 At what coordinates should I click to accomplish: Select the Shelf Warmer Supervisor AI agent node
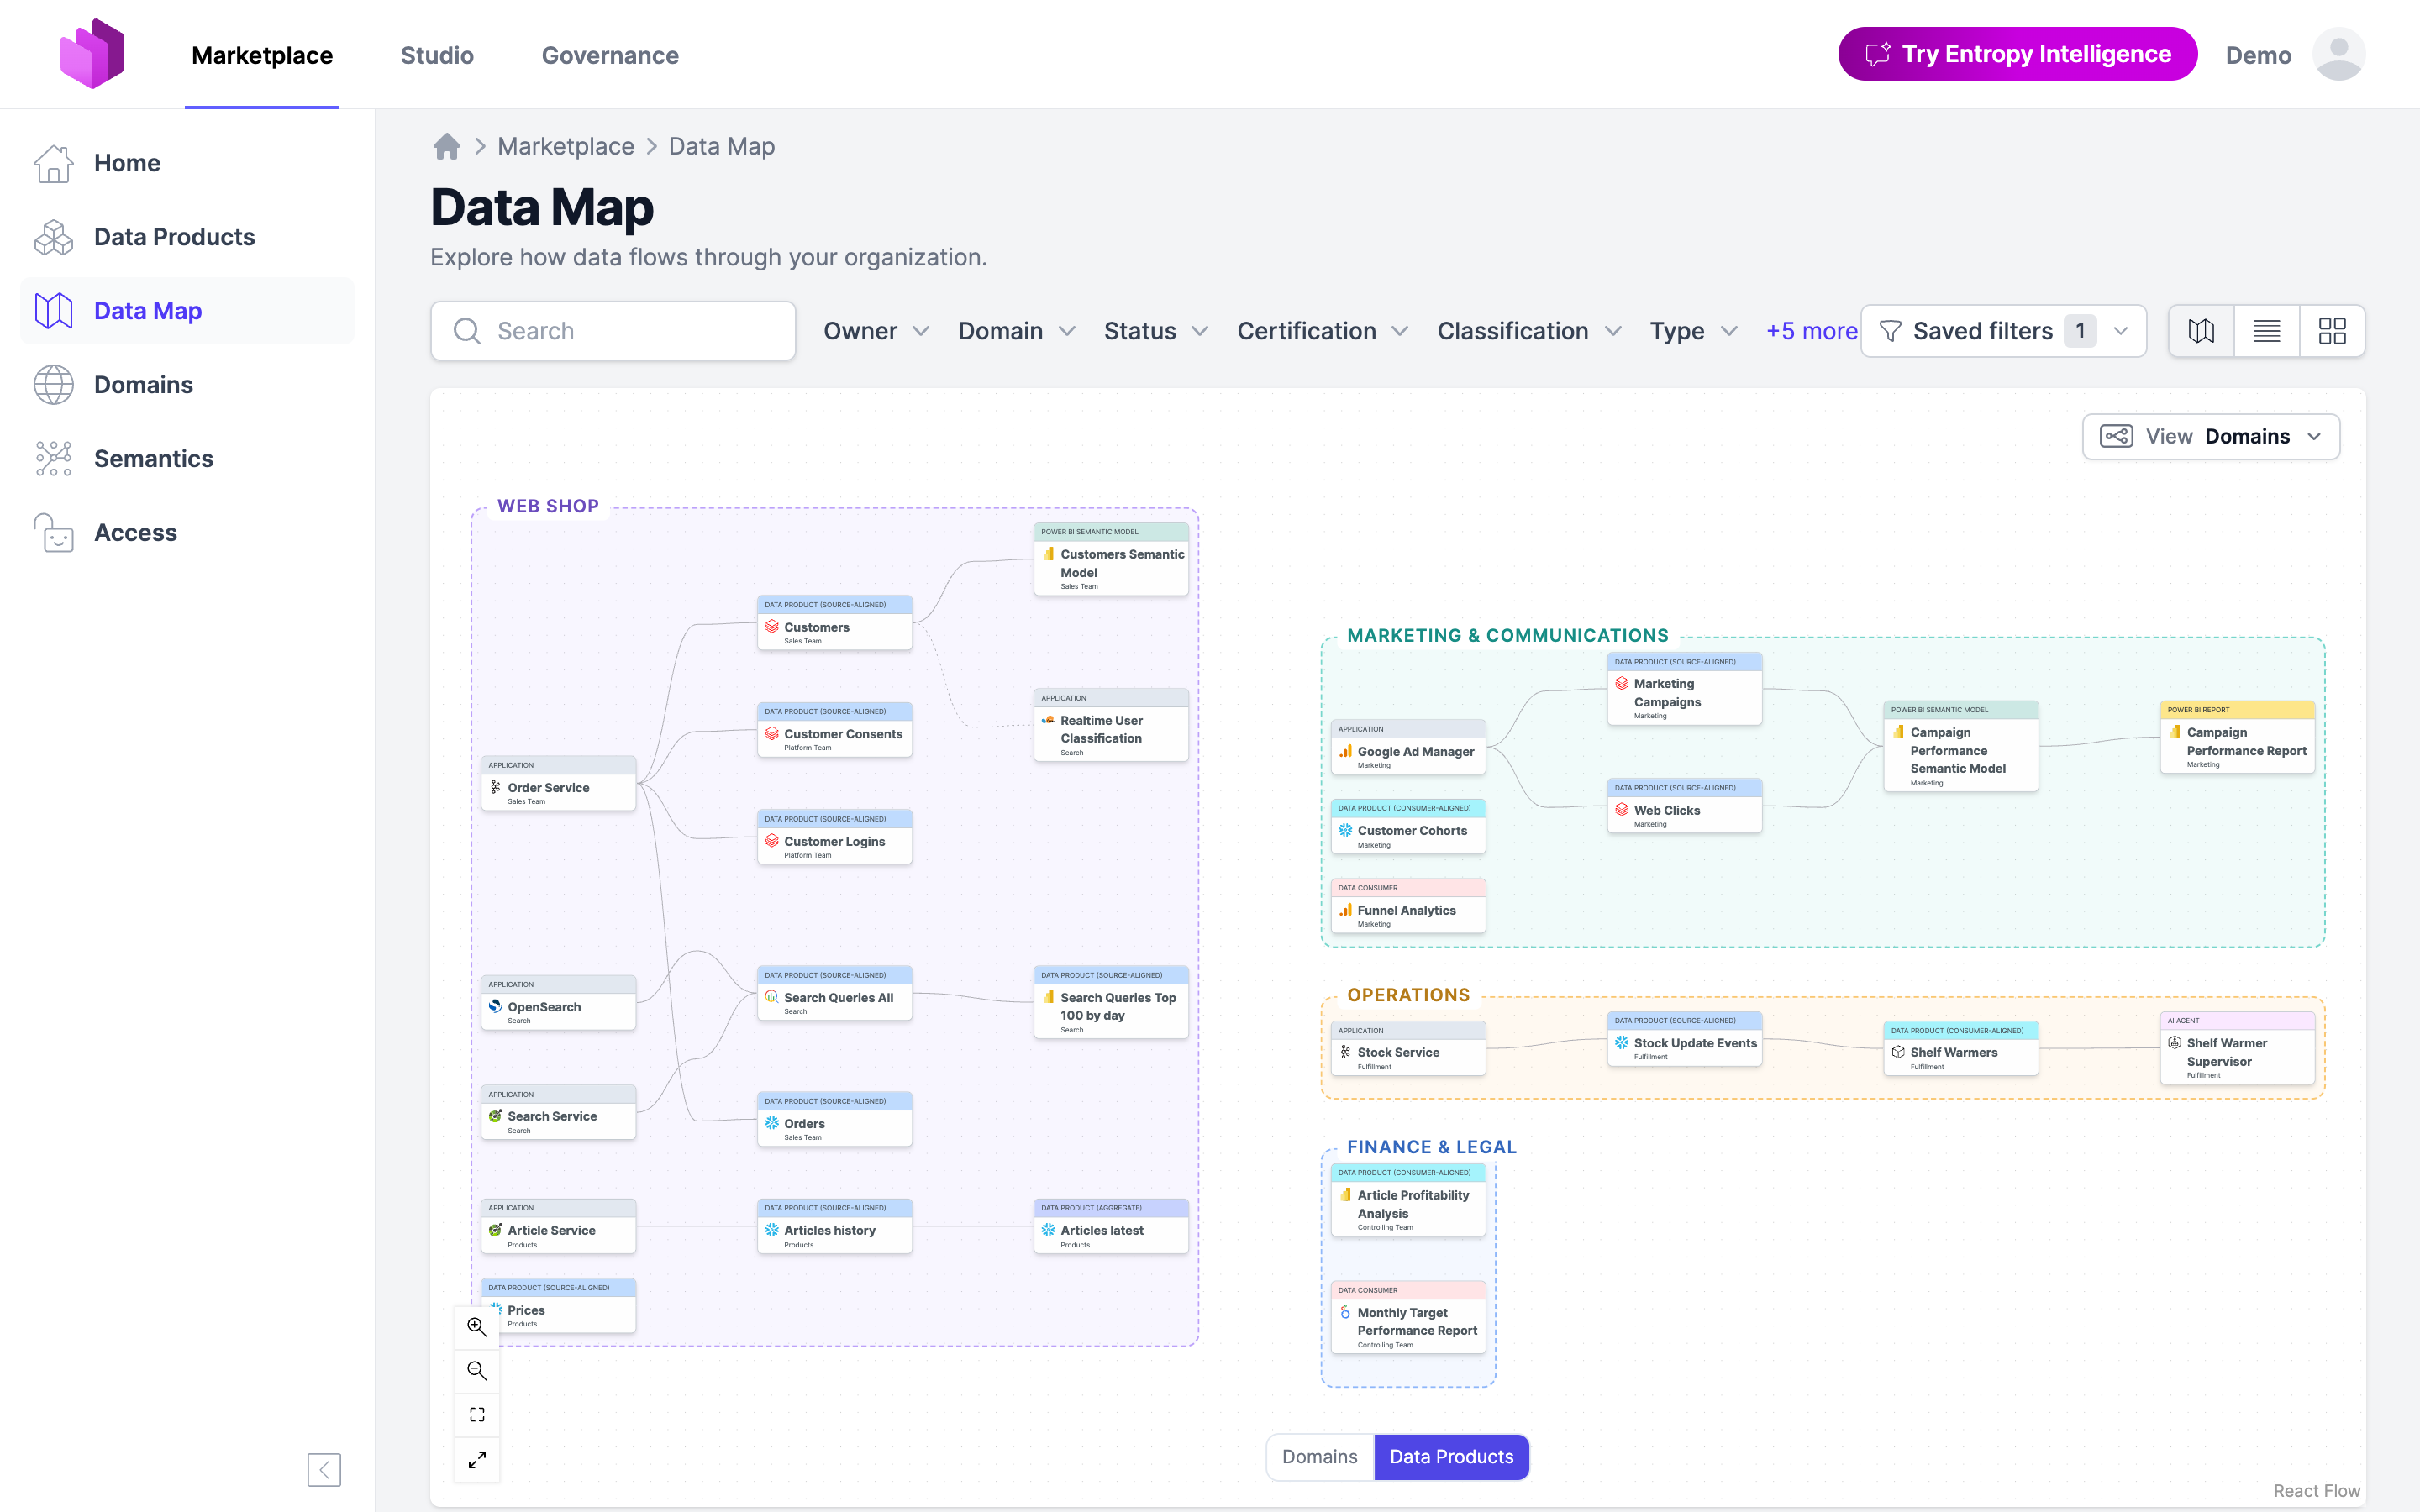tap(2237, 1048)
